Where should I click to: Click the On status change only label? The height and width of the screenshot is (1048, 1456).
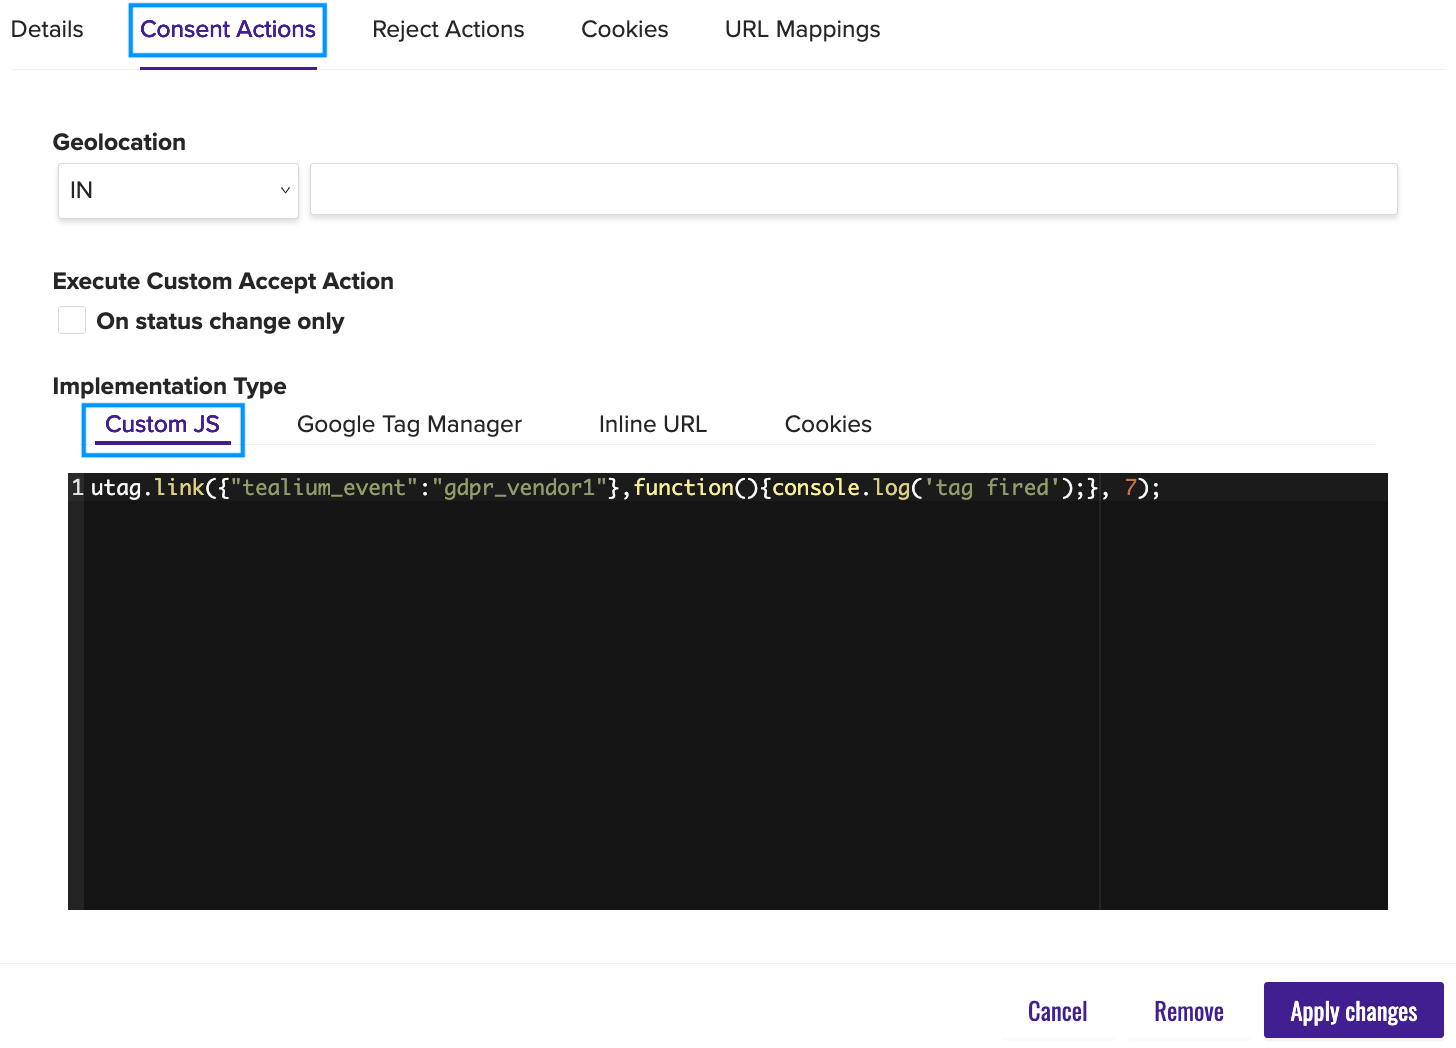220,321
